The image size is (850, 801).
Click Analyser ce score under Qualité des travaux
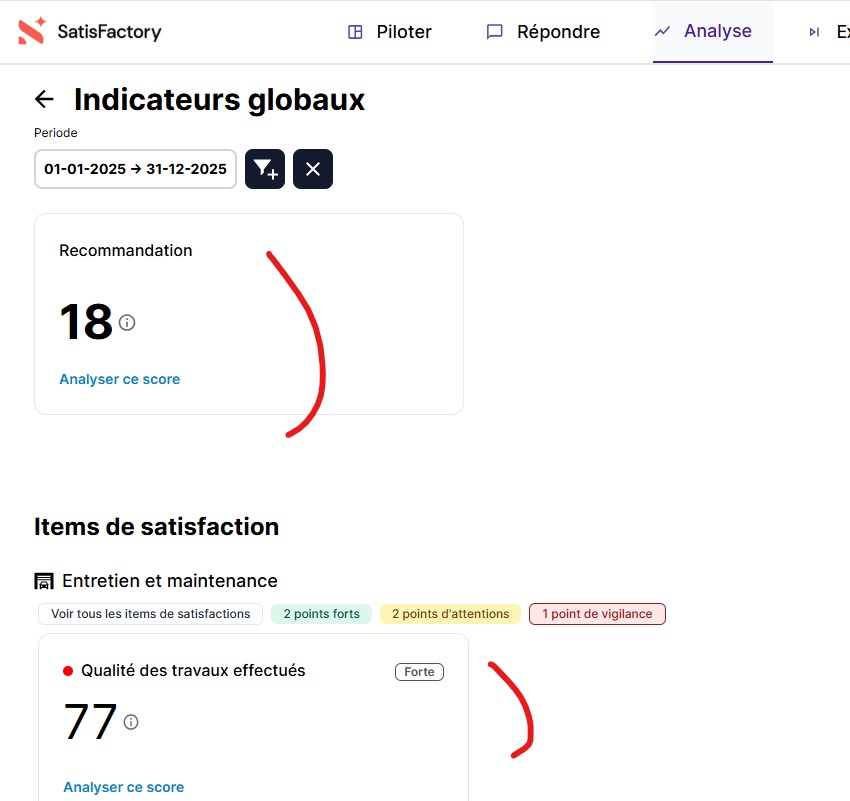coord(124,787)
